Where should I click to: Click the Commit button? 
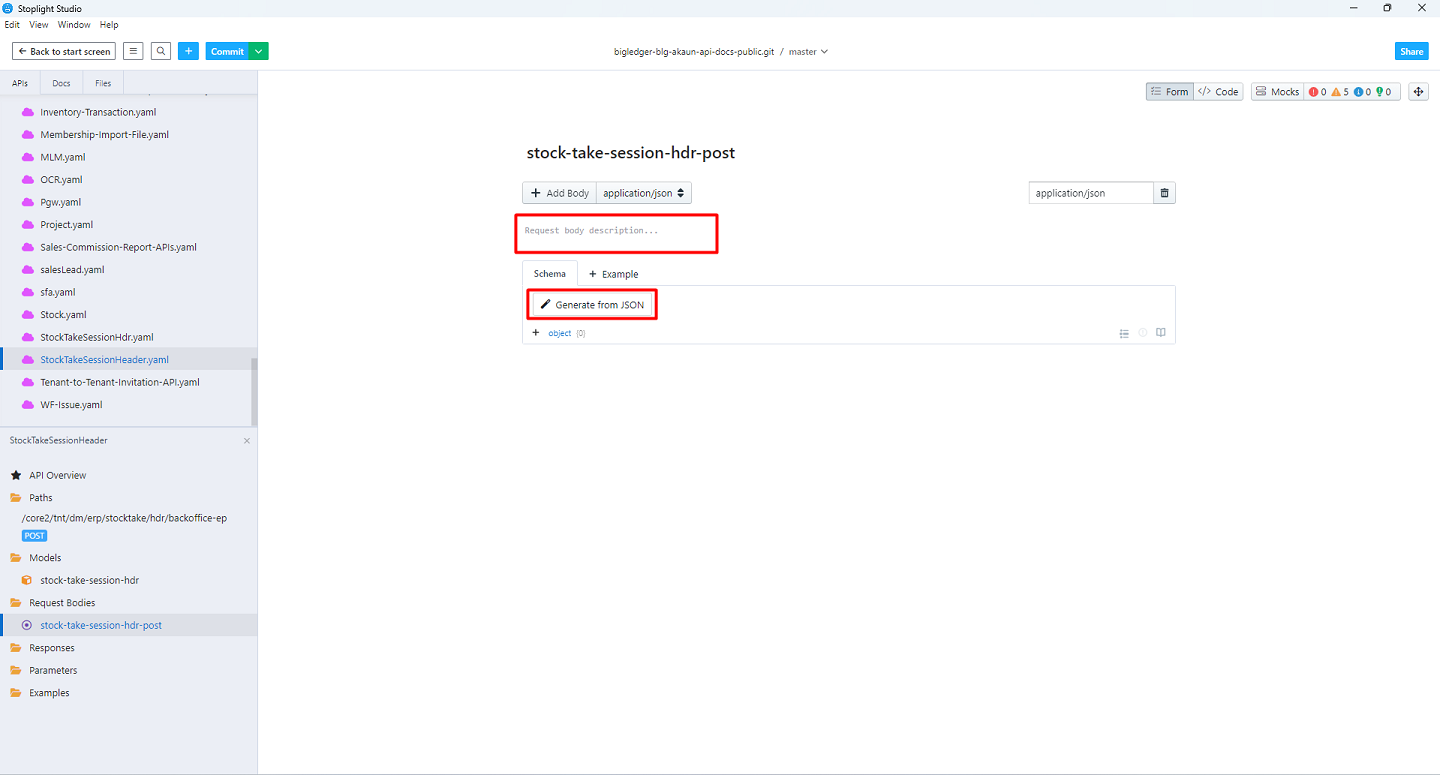pos(227,51)
